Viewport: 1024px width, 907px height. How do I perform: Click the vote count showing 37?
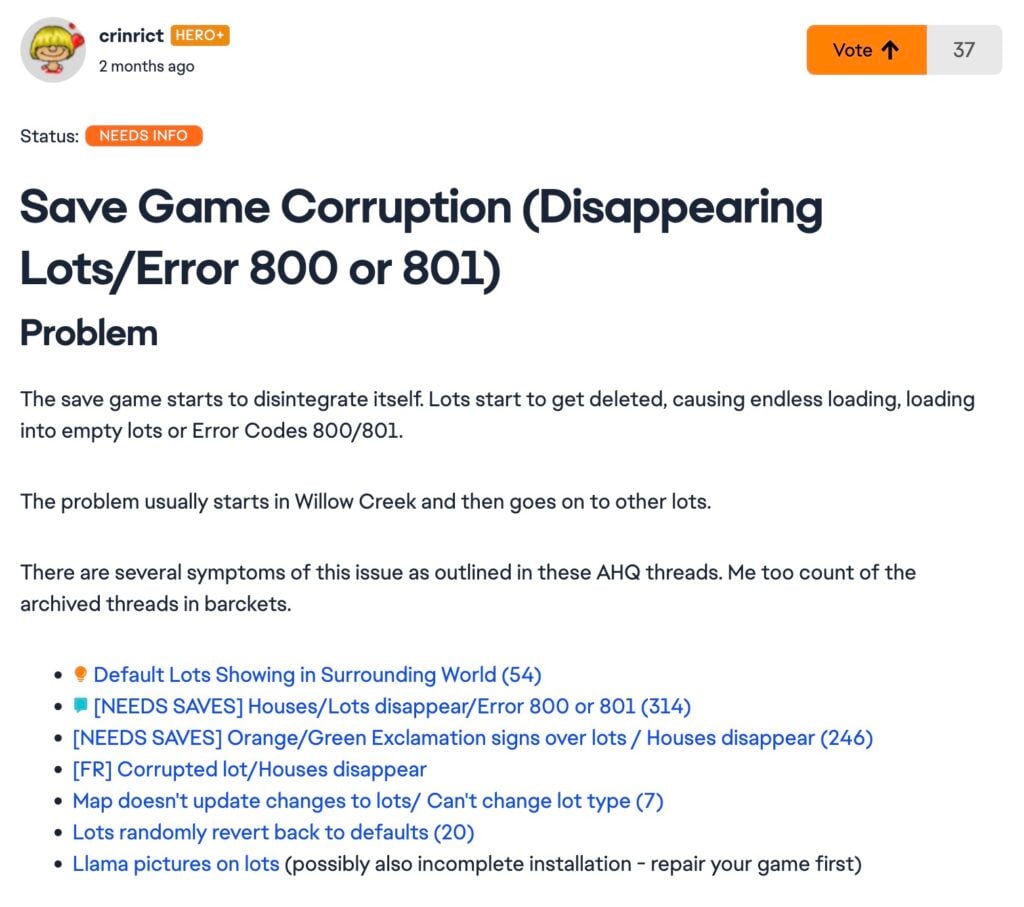tap(963, 50)
